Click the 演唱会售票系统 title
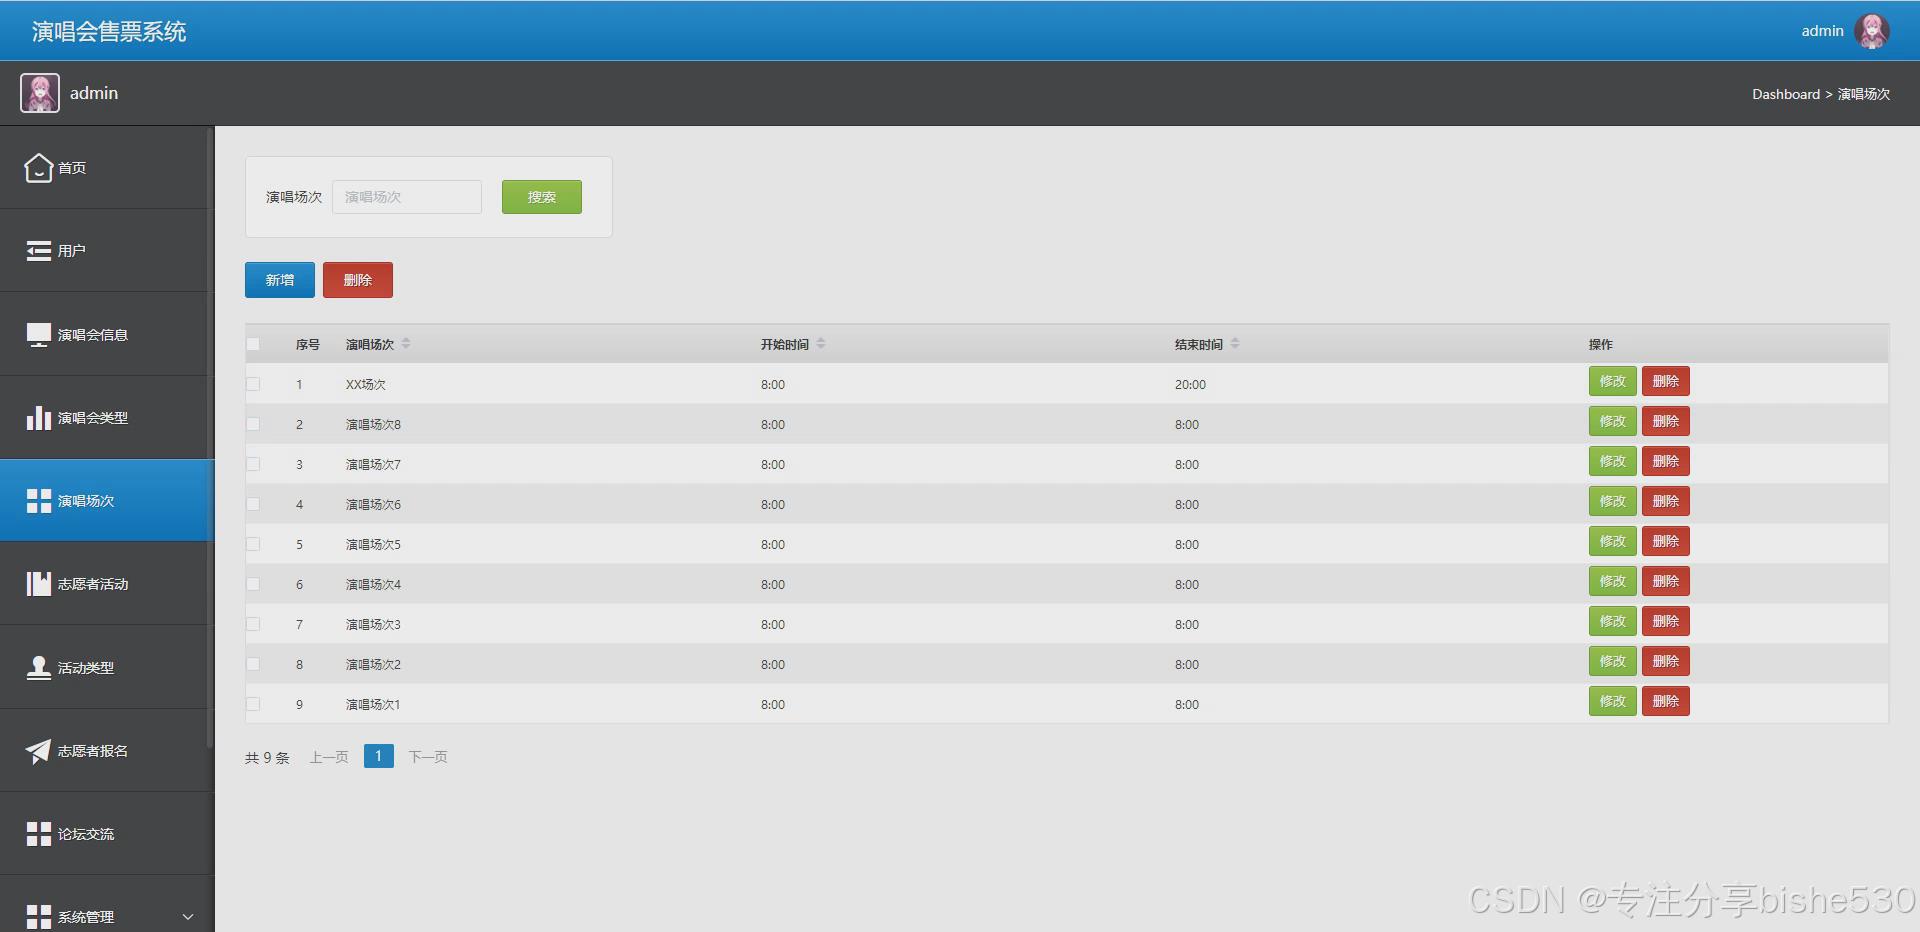 click(109, 32)
